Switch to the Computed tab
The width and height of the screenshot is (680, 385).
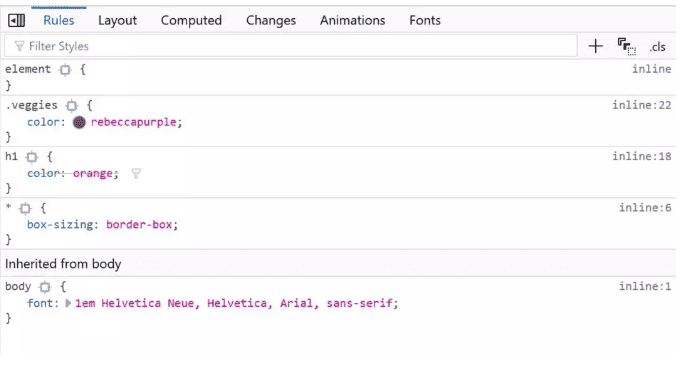tap(191, 20)
